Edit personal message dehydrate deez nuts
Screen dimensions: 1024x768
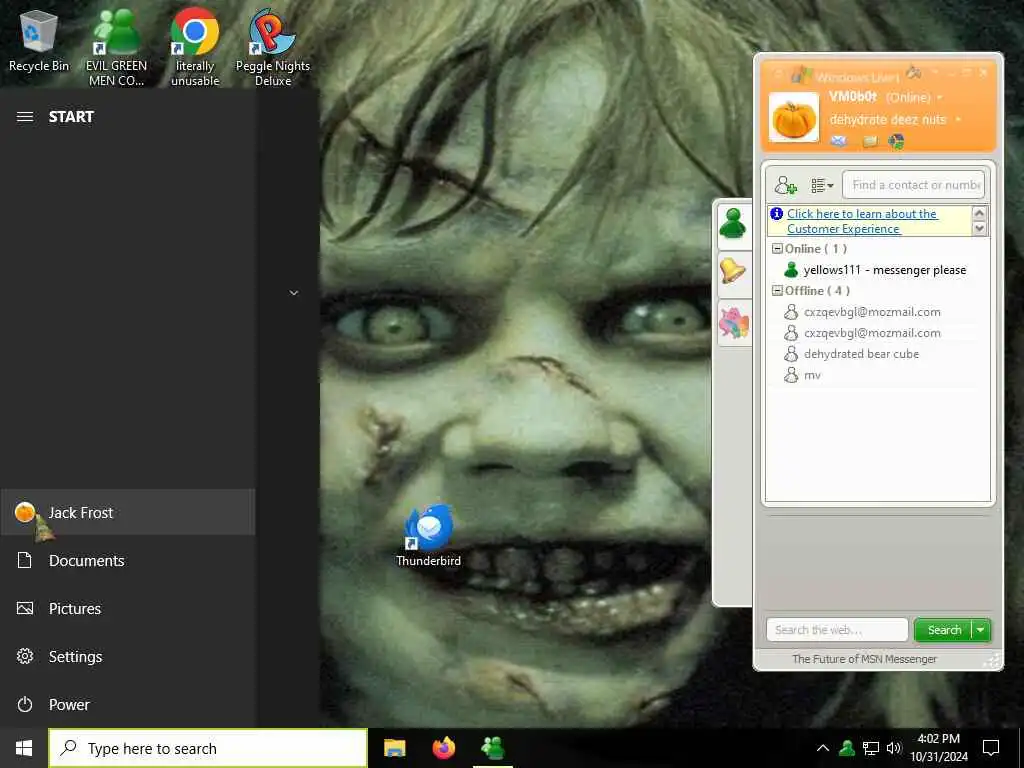pos(888,120)
